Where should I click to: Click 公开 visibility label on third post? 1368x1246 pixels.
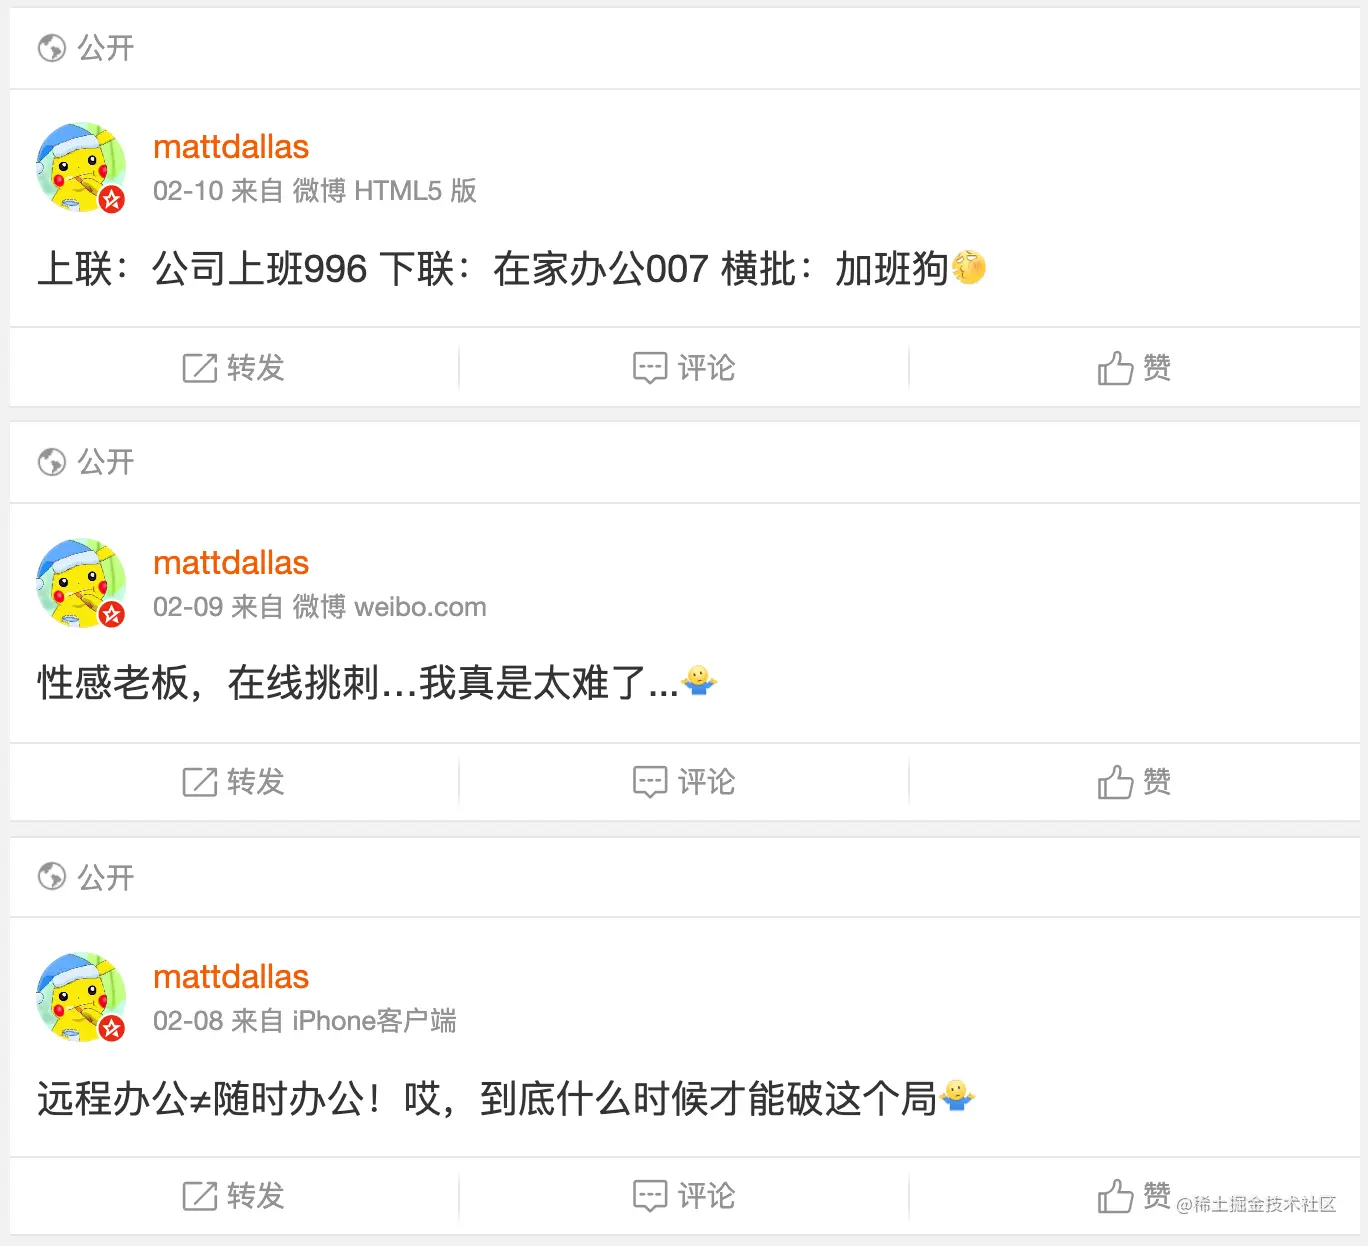coord(106,877)
